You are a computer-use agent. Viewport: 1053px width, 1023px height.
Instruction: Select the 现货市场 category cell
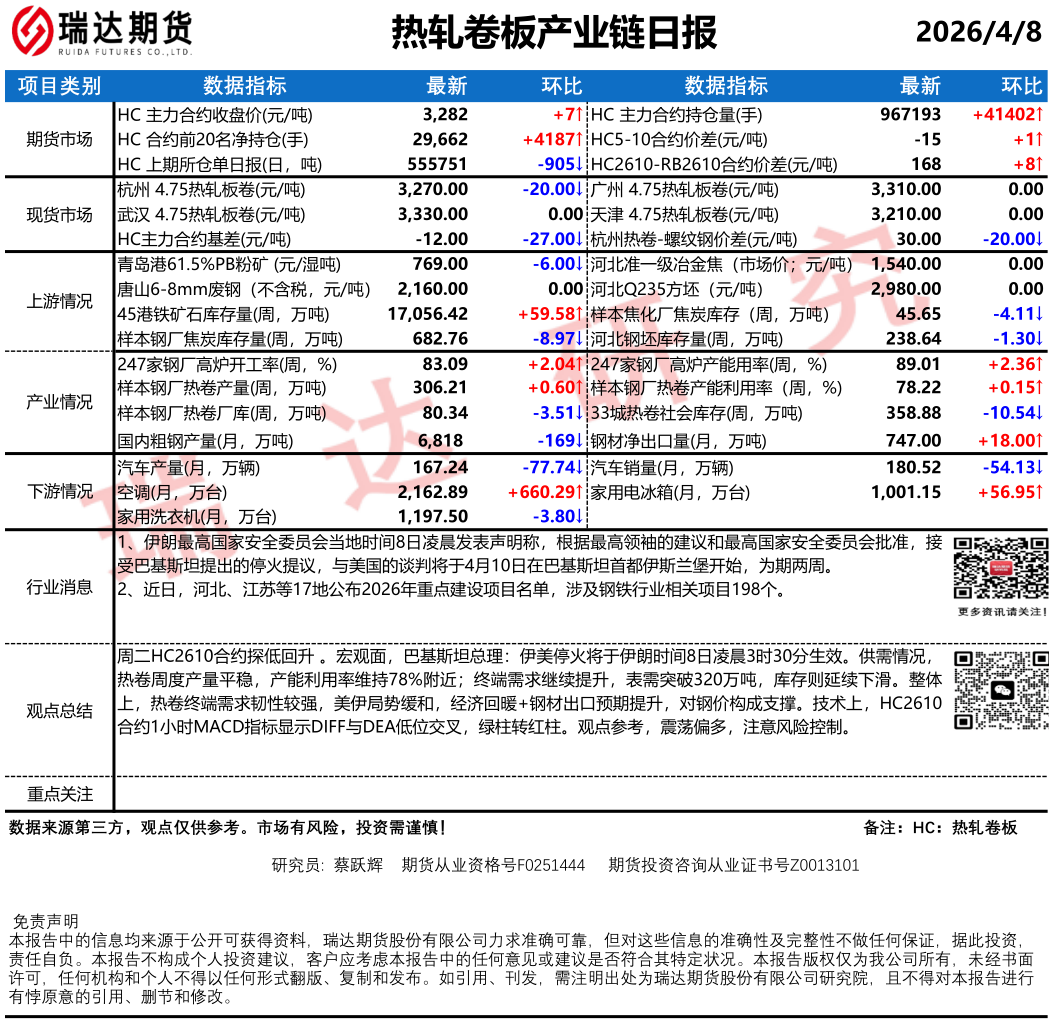click(x=59, y=214)
